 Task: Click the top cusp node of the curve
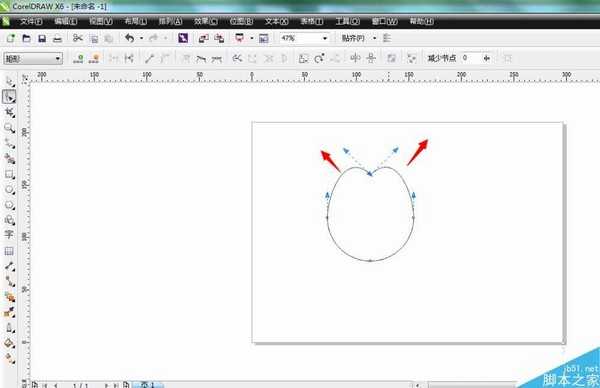point(370,174)
